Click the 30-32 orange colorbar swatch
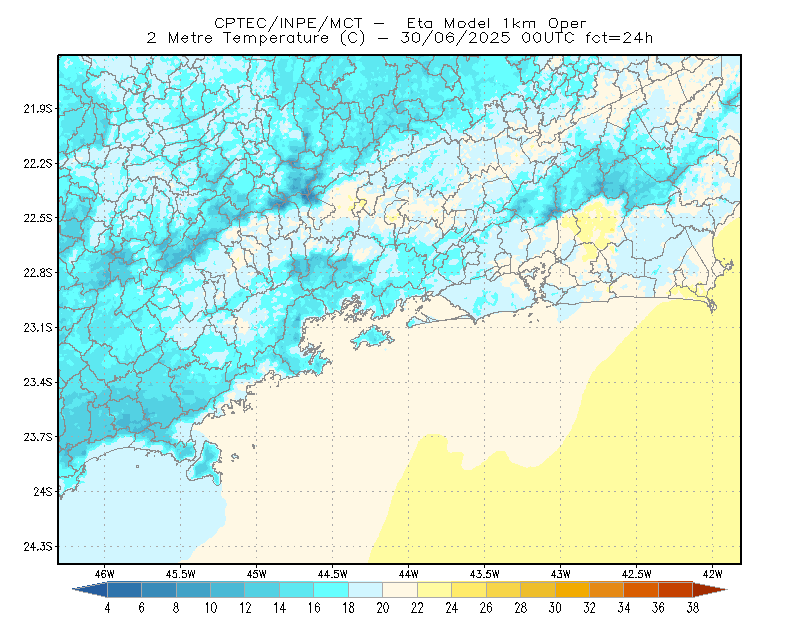This screenshot has width=800, height=618. pyautogui.click(x=572, y=590)
